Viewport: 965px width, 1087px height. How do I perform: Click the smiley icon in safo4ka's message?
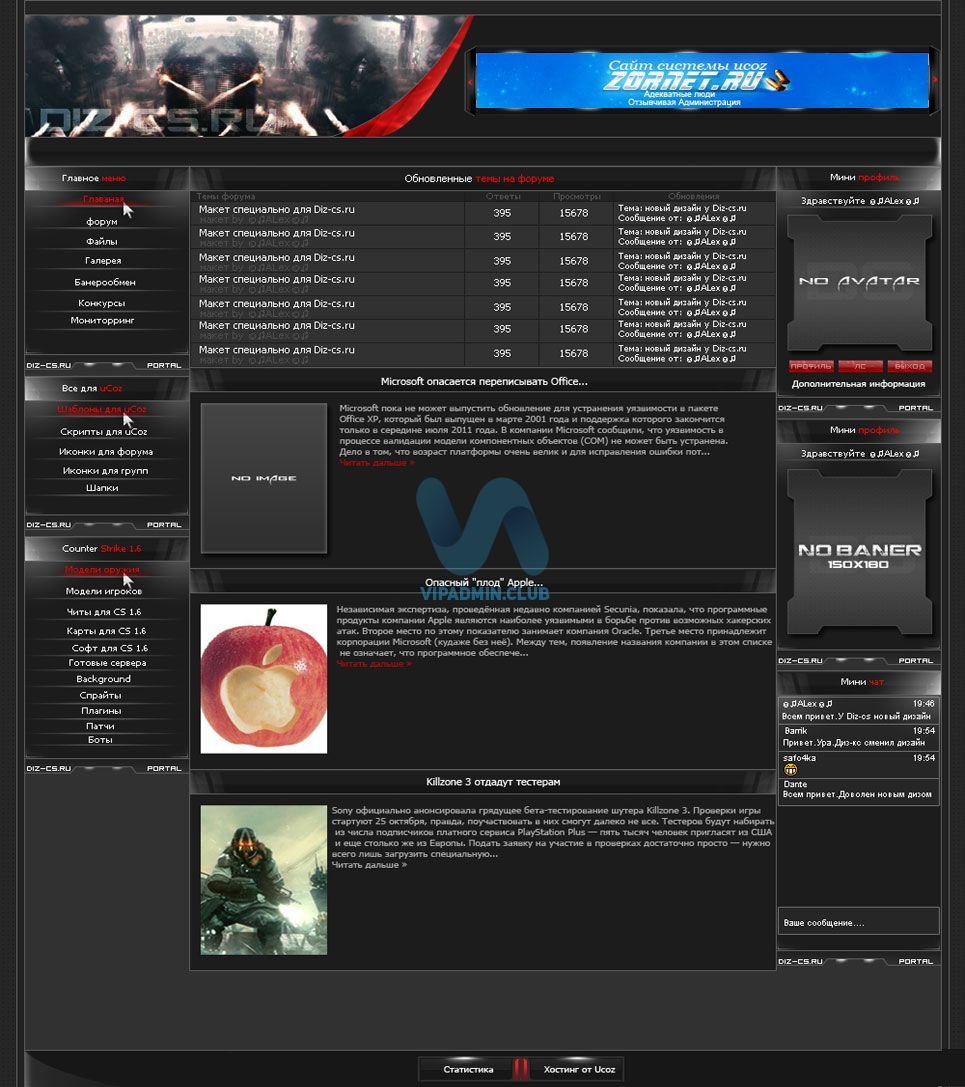790,770
